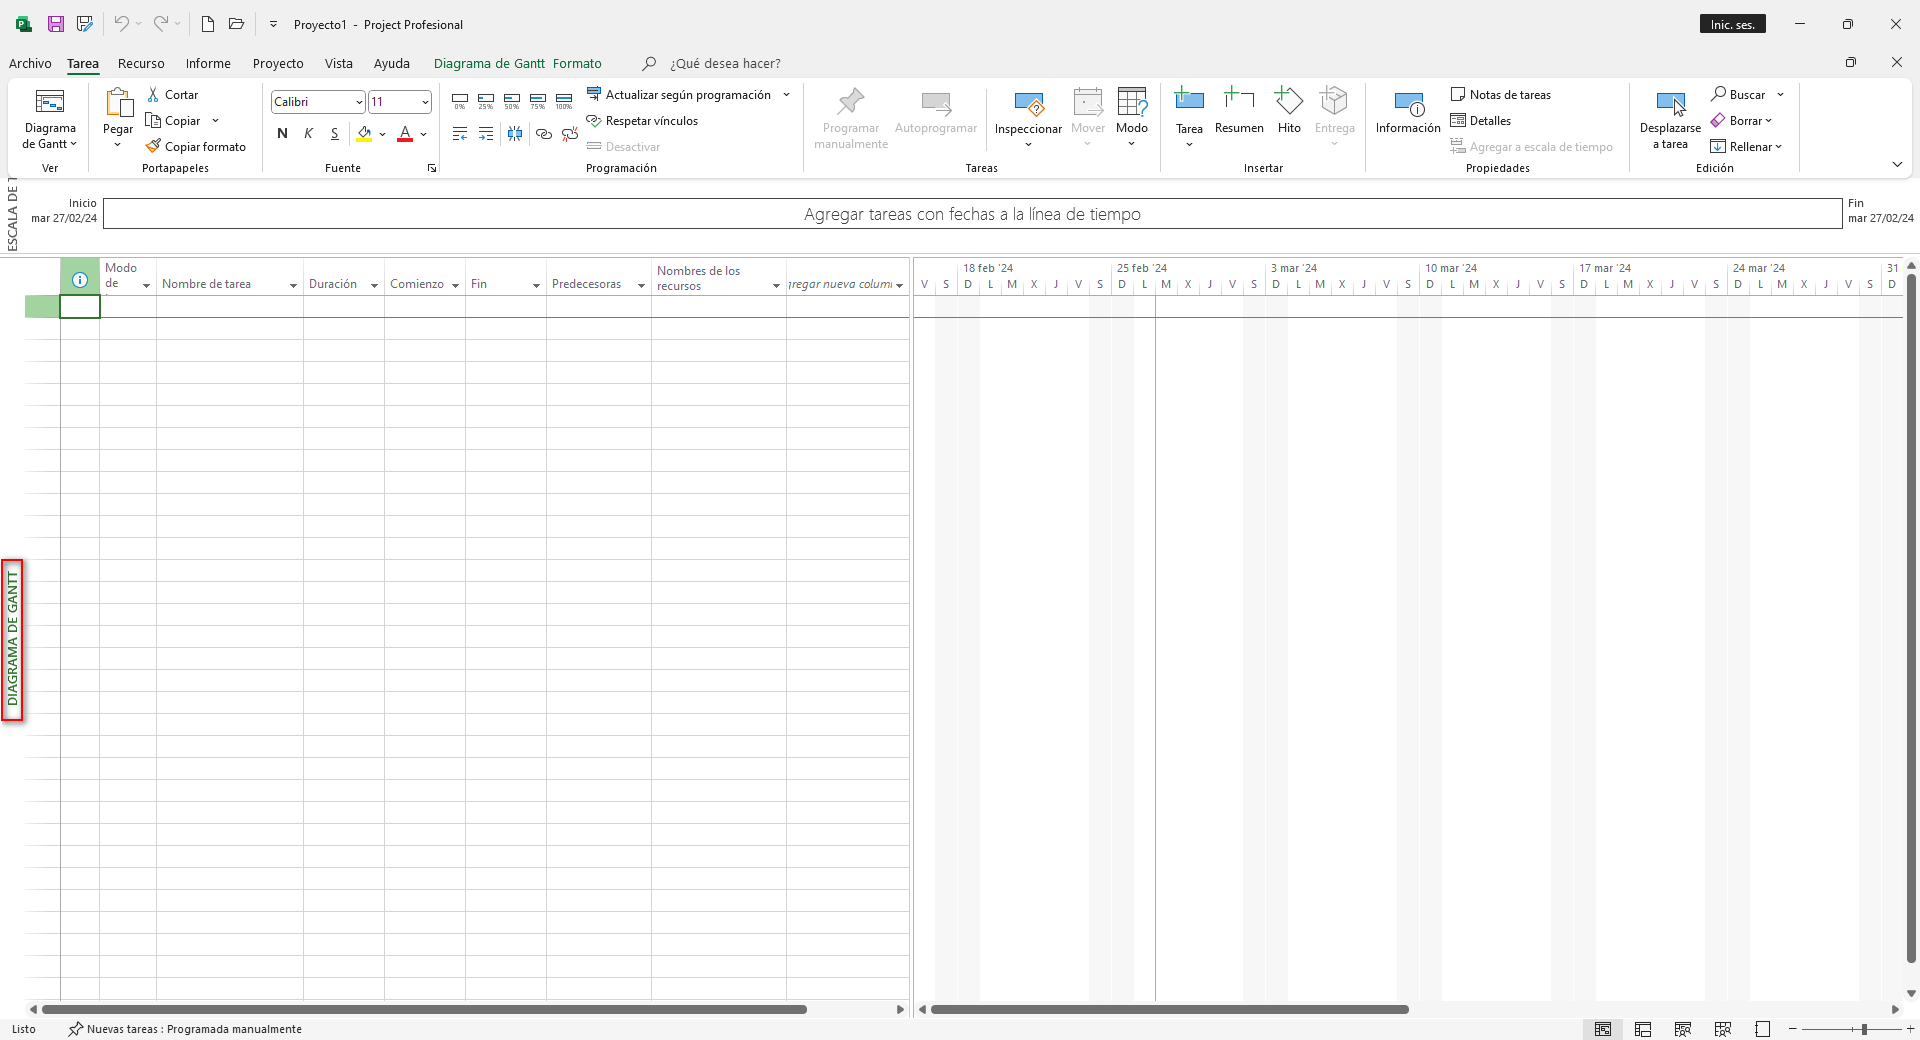Switch to the Informe tab

pos(208,63)
